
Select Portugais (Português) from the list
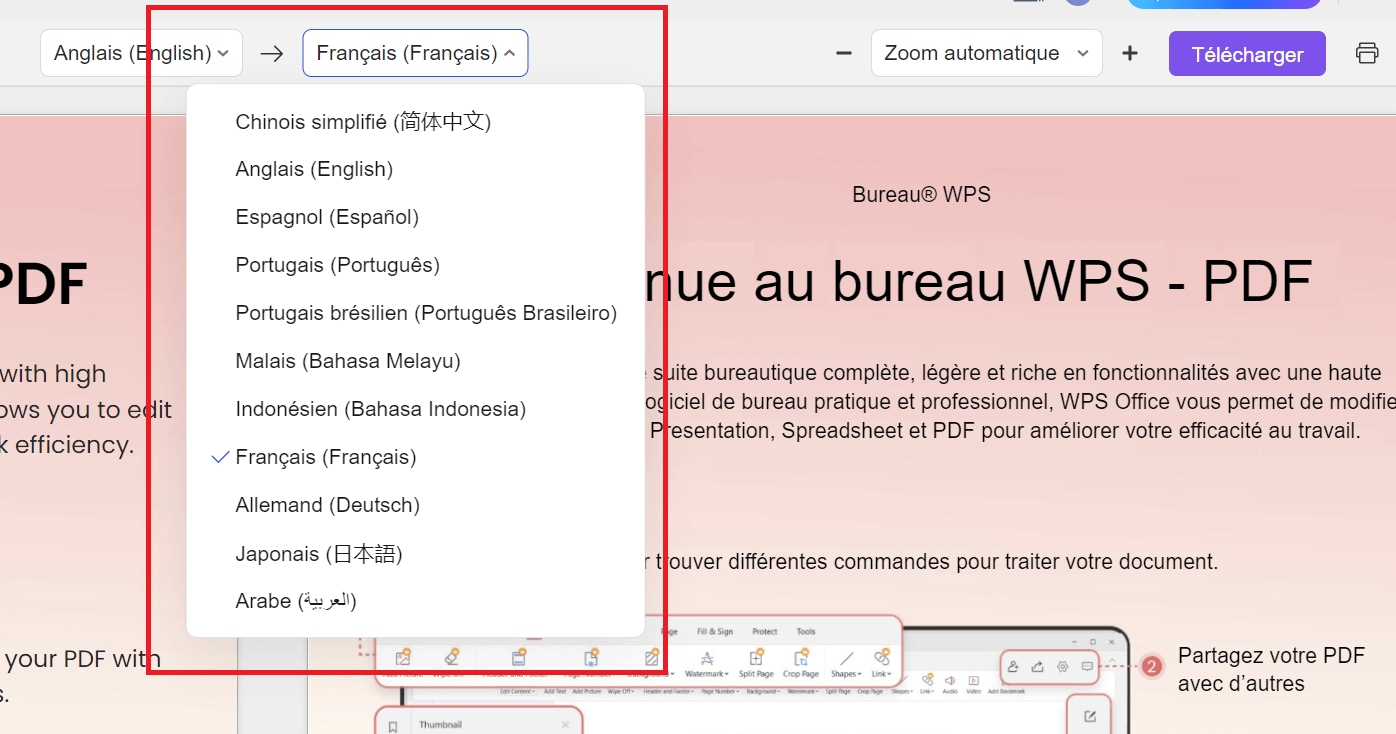[x=415, y=266]
